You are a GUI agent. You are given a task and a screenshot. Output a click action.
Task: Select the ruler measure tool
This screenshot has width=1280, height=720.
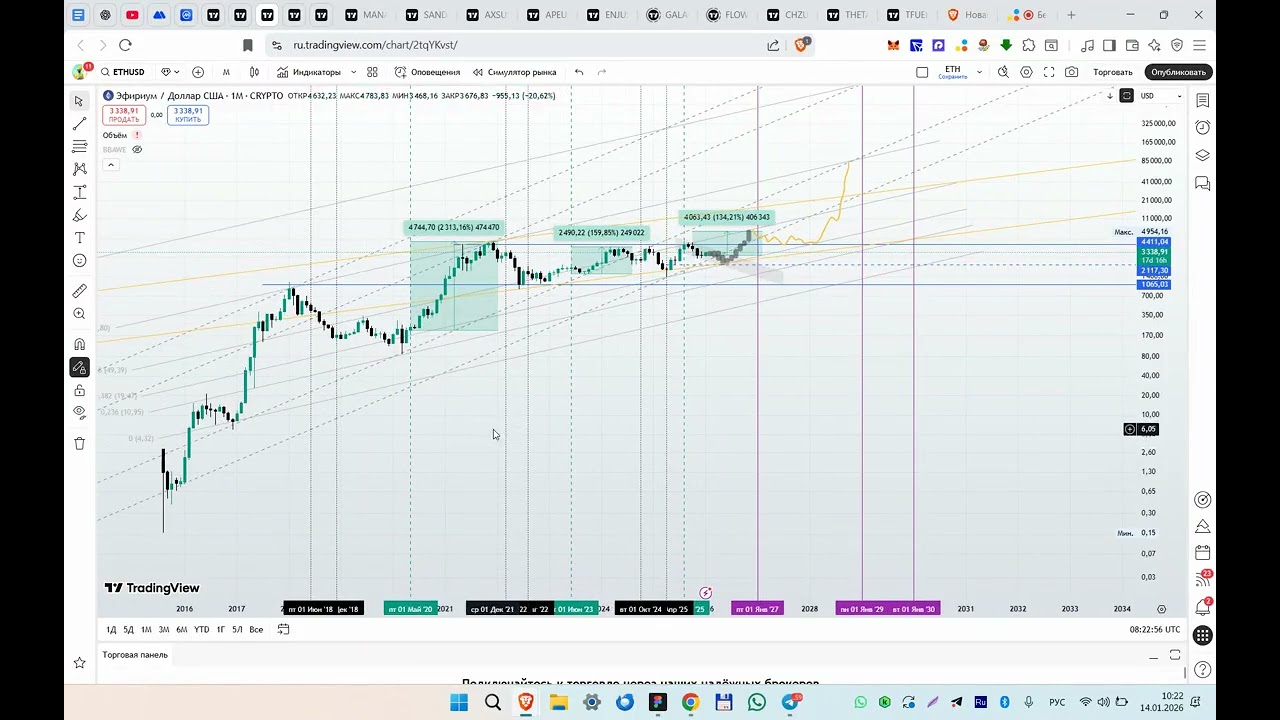click(79, 291)
